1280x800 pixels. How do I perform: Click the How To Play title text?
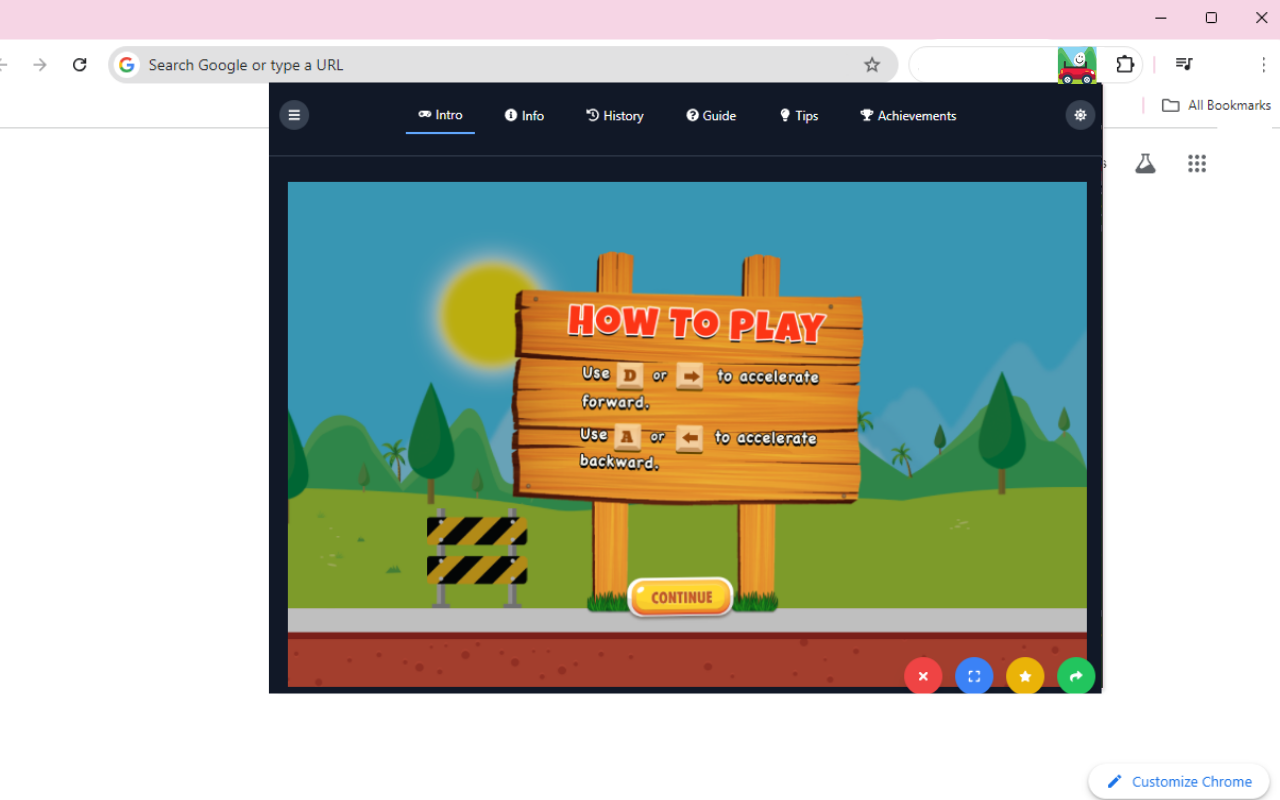tap(696, 322)
